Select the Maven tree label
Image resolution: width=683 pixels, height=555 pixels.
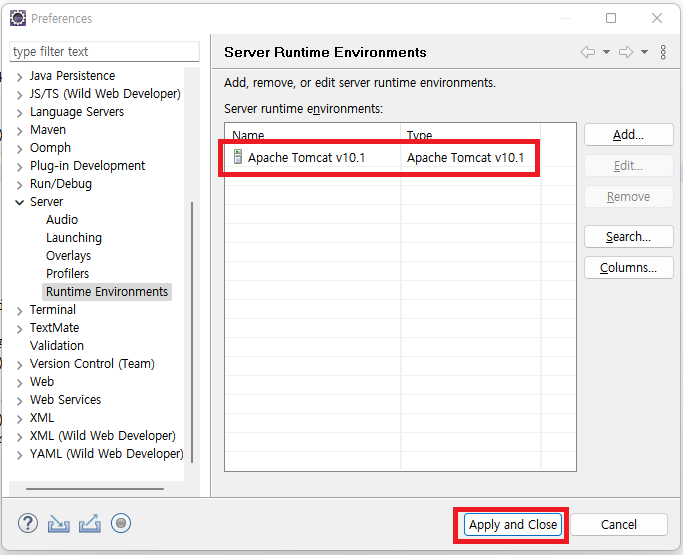tap(48, 130)
